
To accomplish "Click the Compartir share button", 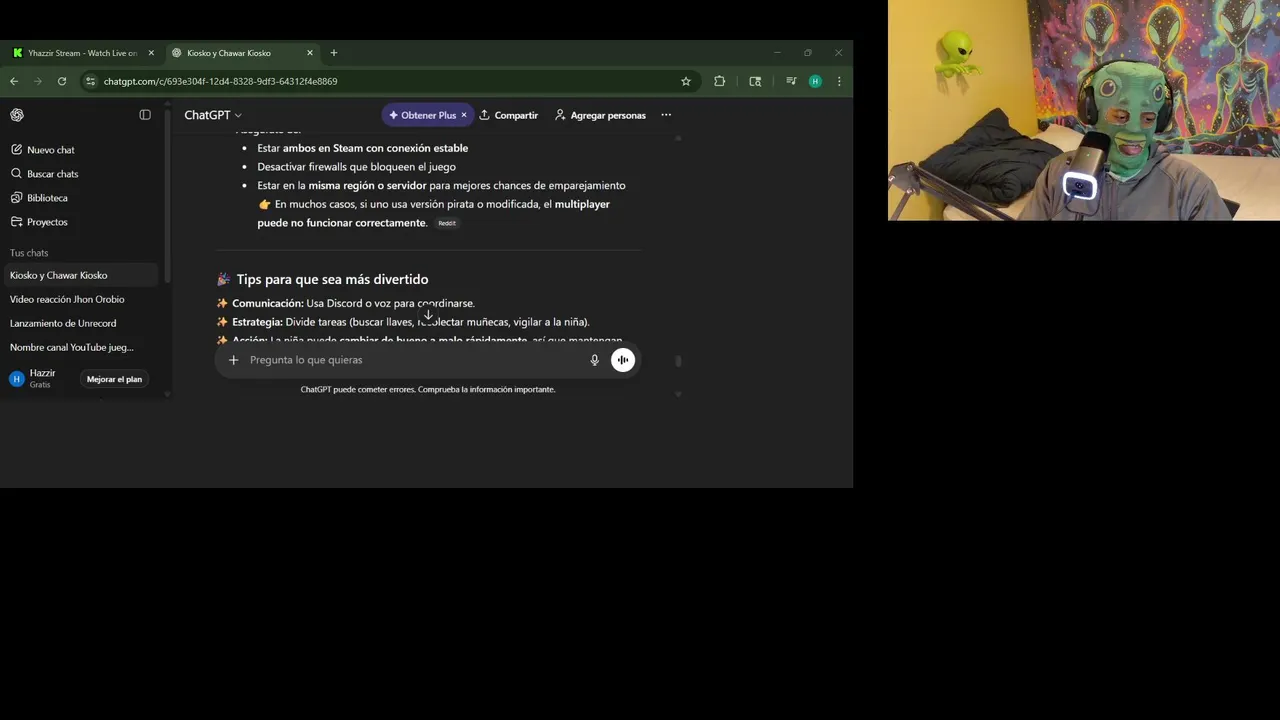I will (x=508, y=115).
